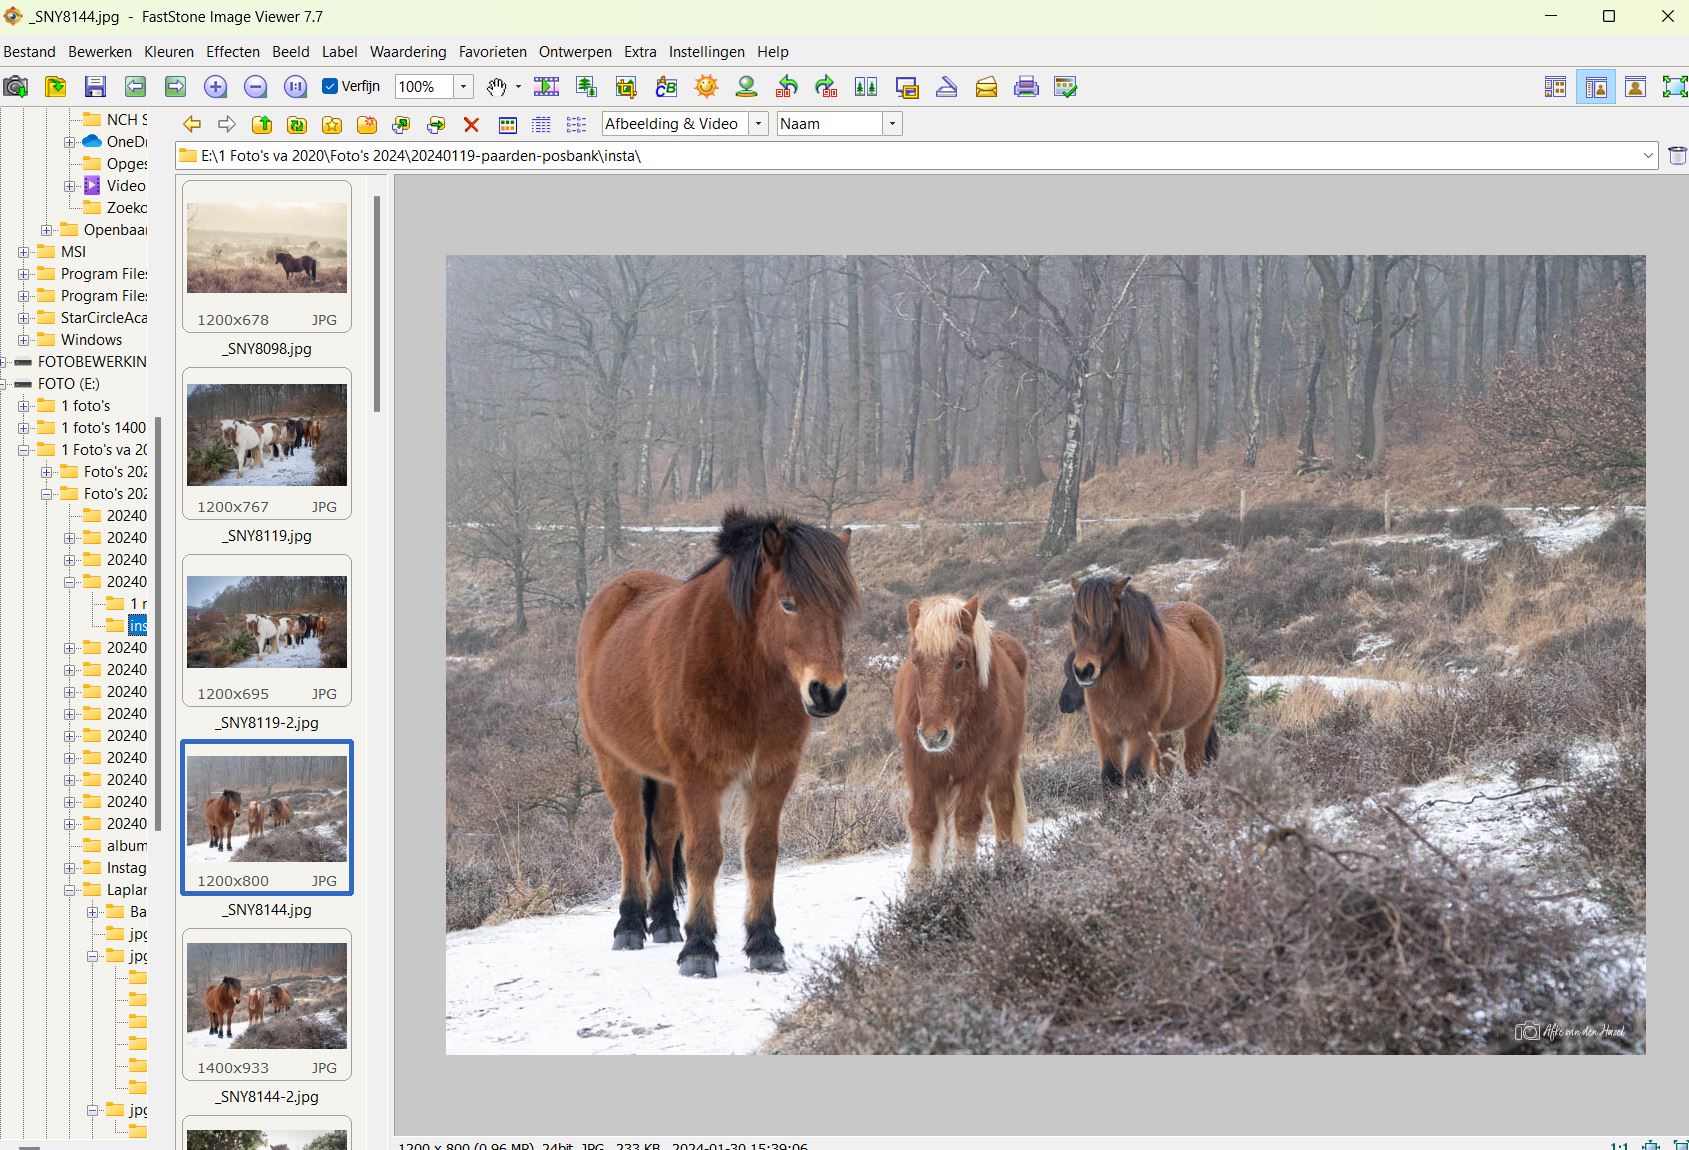
Task: Expand the Program Files folder node
Action: pos(23,274)
